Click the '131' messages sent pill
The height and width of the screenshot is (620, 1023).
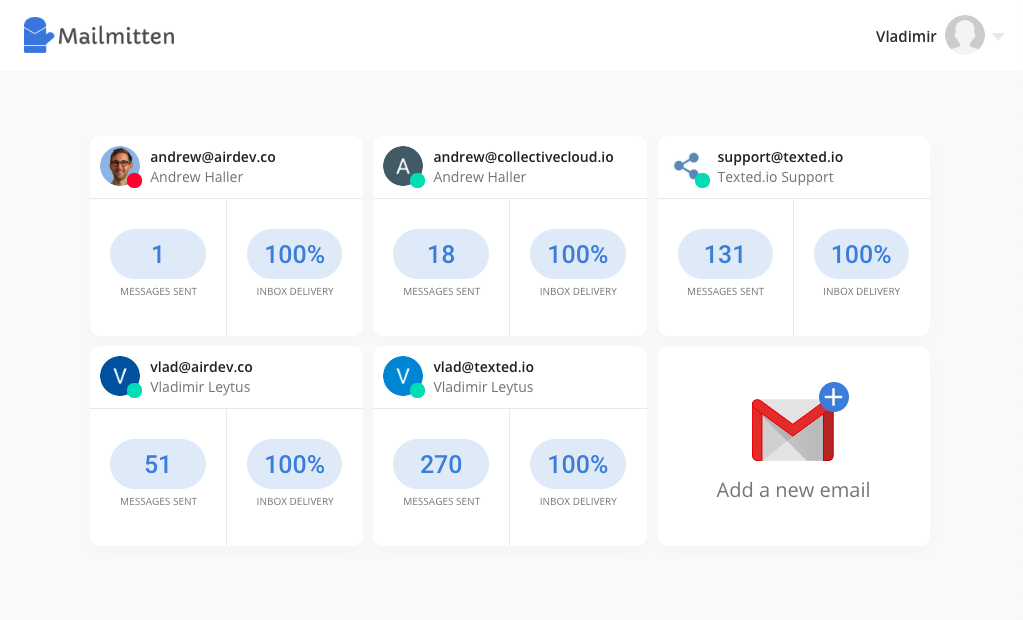(x=725, y=254)
